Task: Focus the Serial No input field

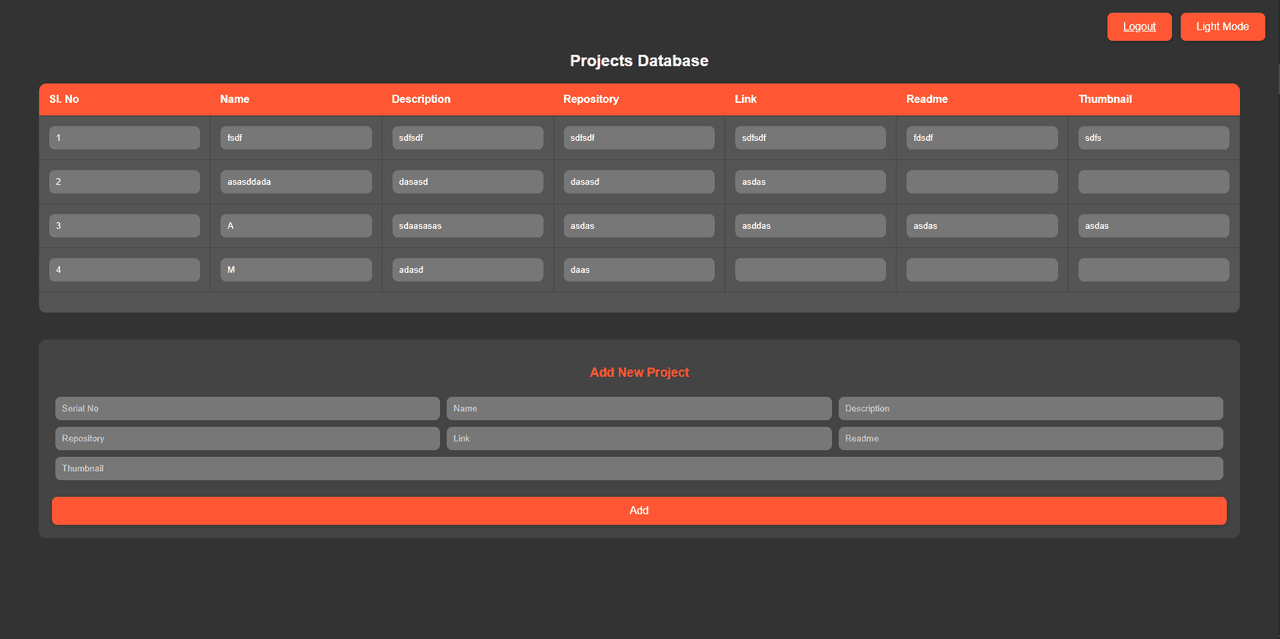Action: (247, 408)
